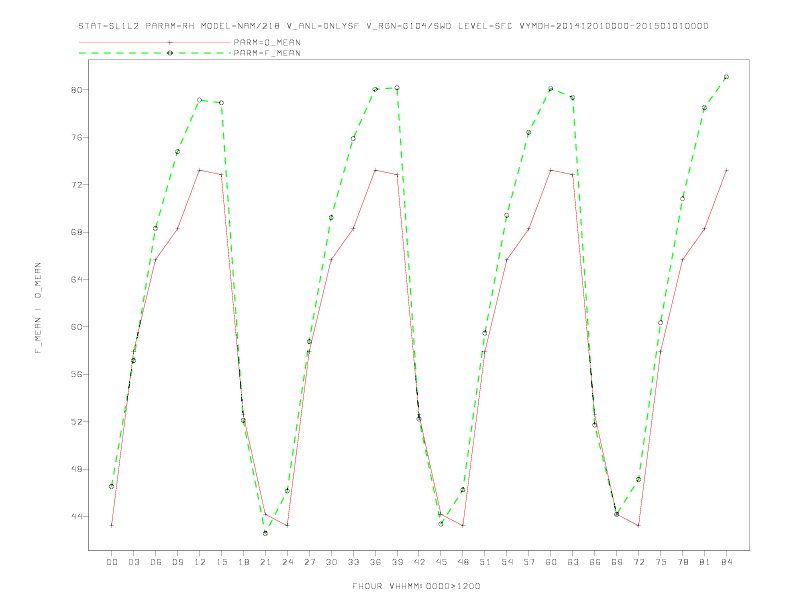Click the x-axis label 60
Image resolution: width=792 pixels, height=612 pixels.
coord(551,562)
